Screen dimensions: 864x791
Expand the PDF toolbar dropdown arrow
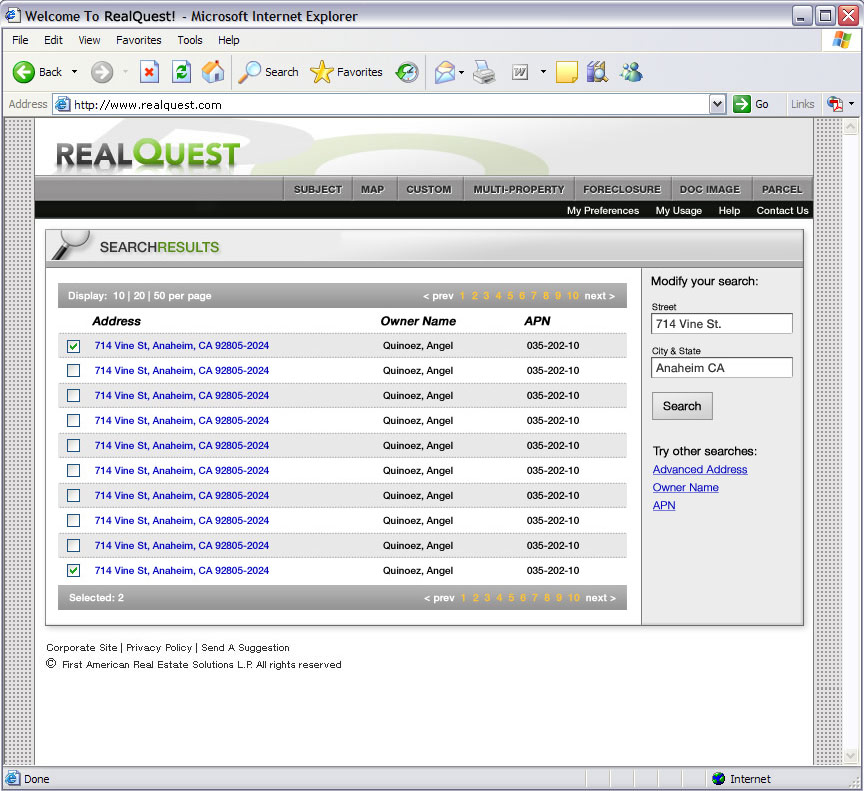851,104
